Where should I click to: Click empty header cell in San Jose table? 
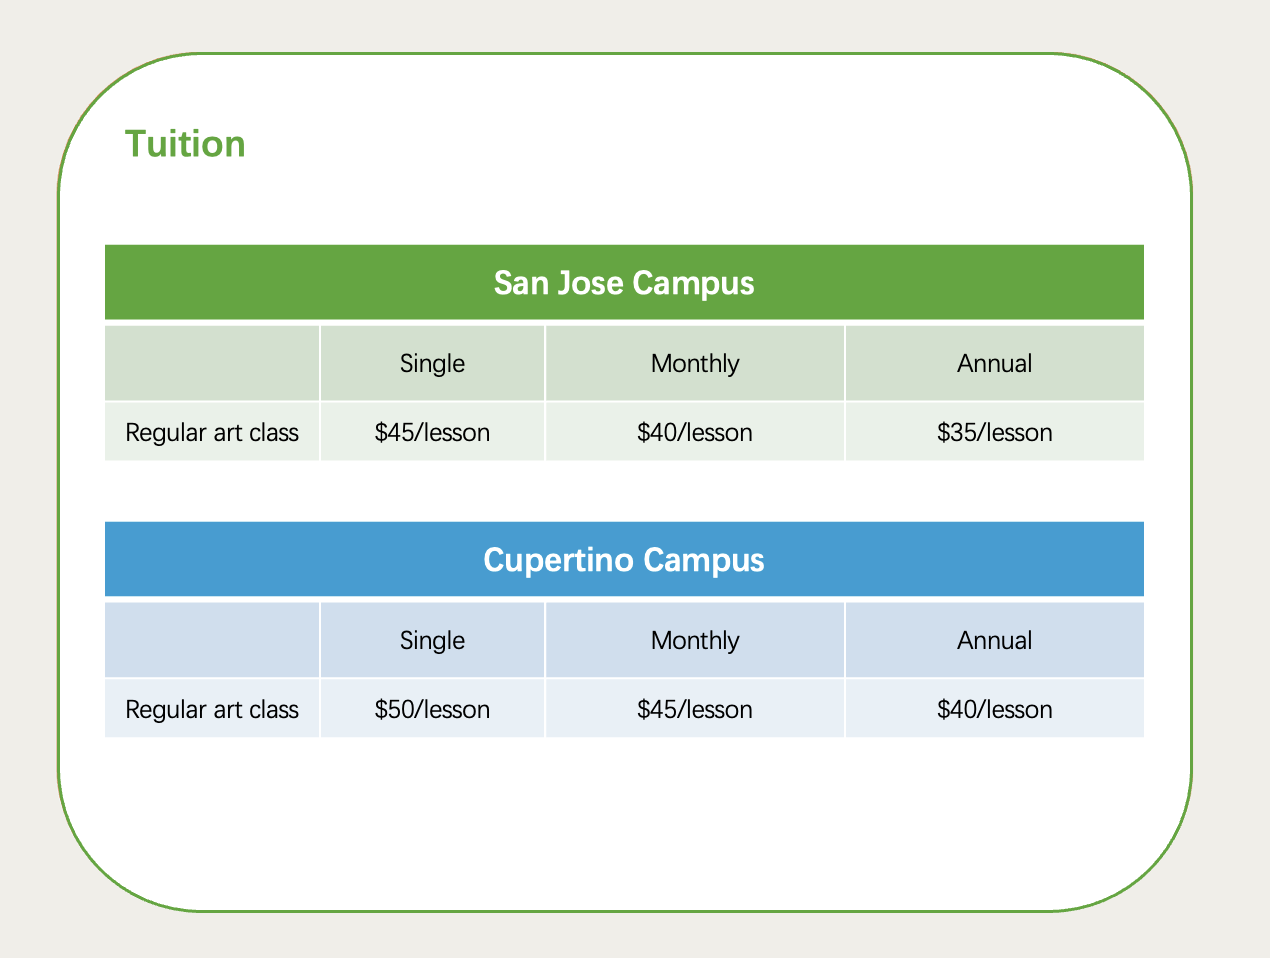pos(212,363)
